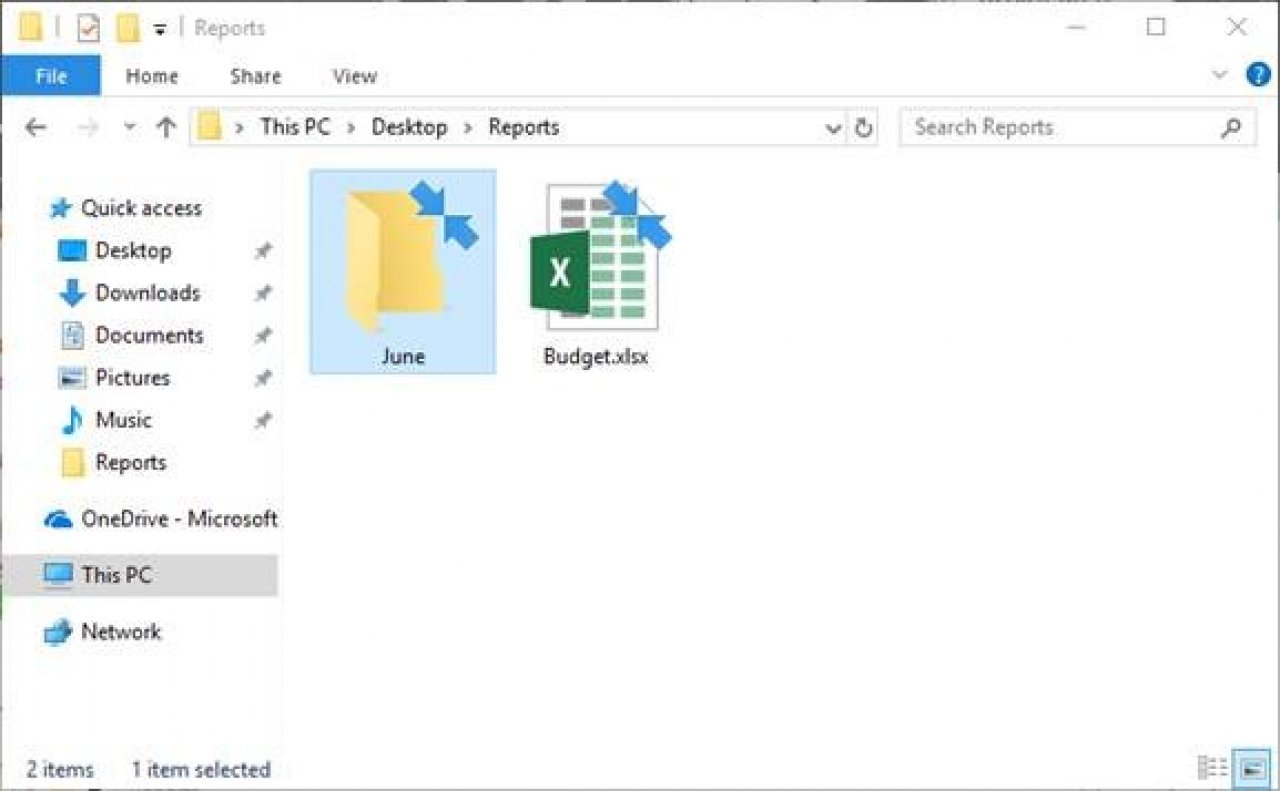Viewport: 1280px width, 791px height.
Task: Click New Folder icon in title bar
Action: tap(127, 28)
